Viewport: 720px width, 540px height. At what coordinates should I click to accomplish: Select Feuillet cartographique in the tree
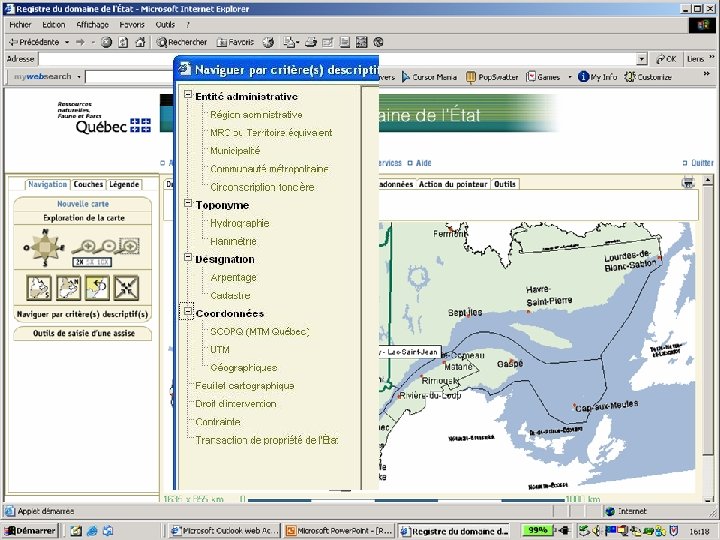(x=245, y=386)
